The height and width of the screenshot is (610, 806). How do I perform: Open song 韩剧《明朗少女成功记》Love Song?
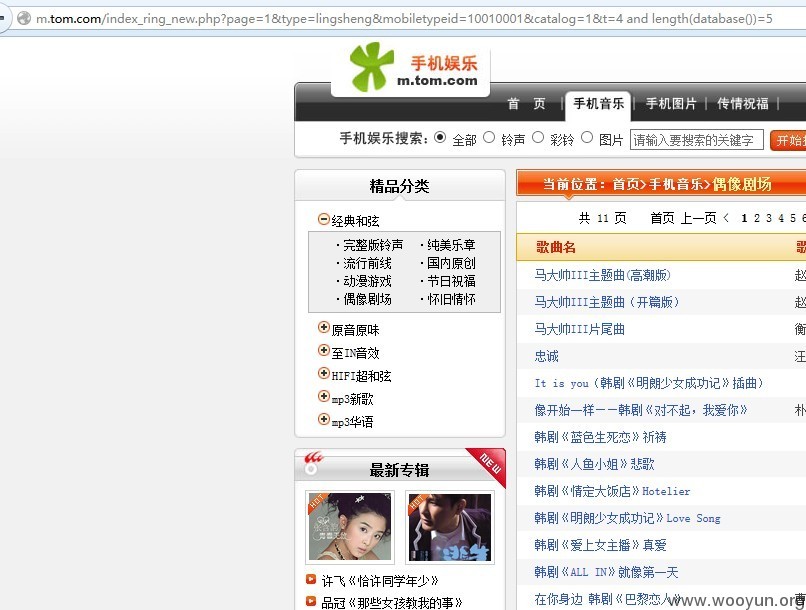[x=627, y=518]
